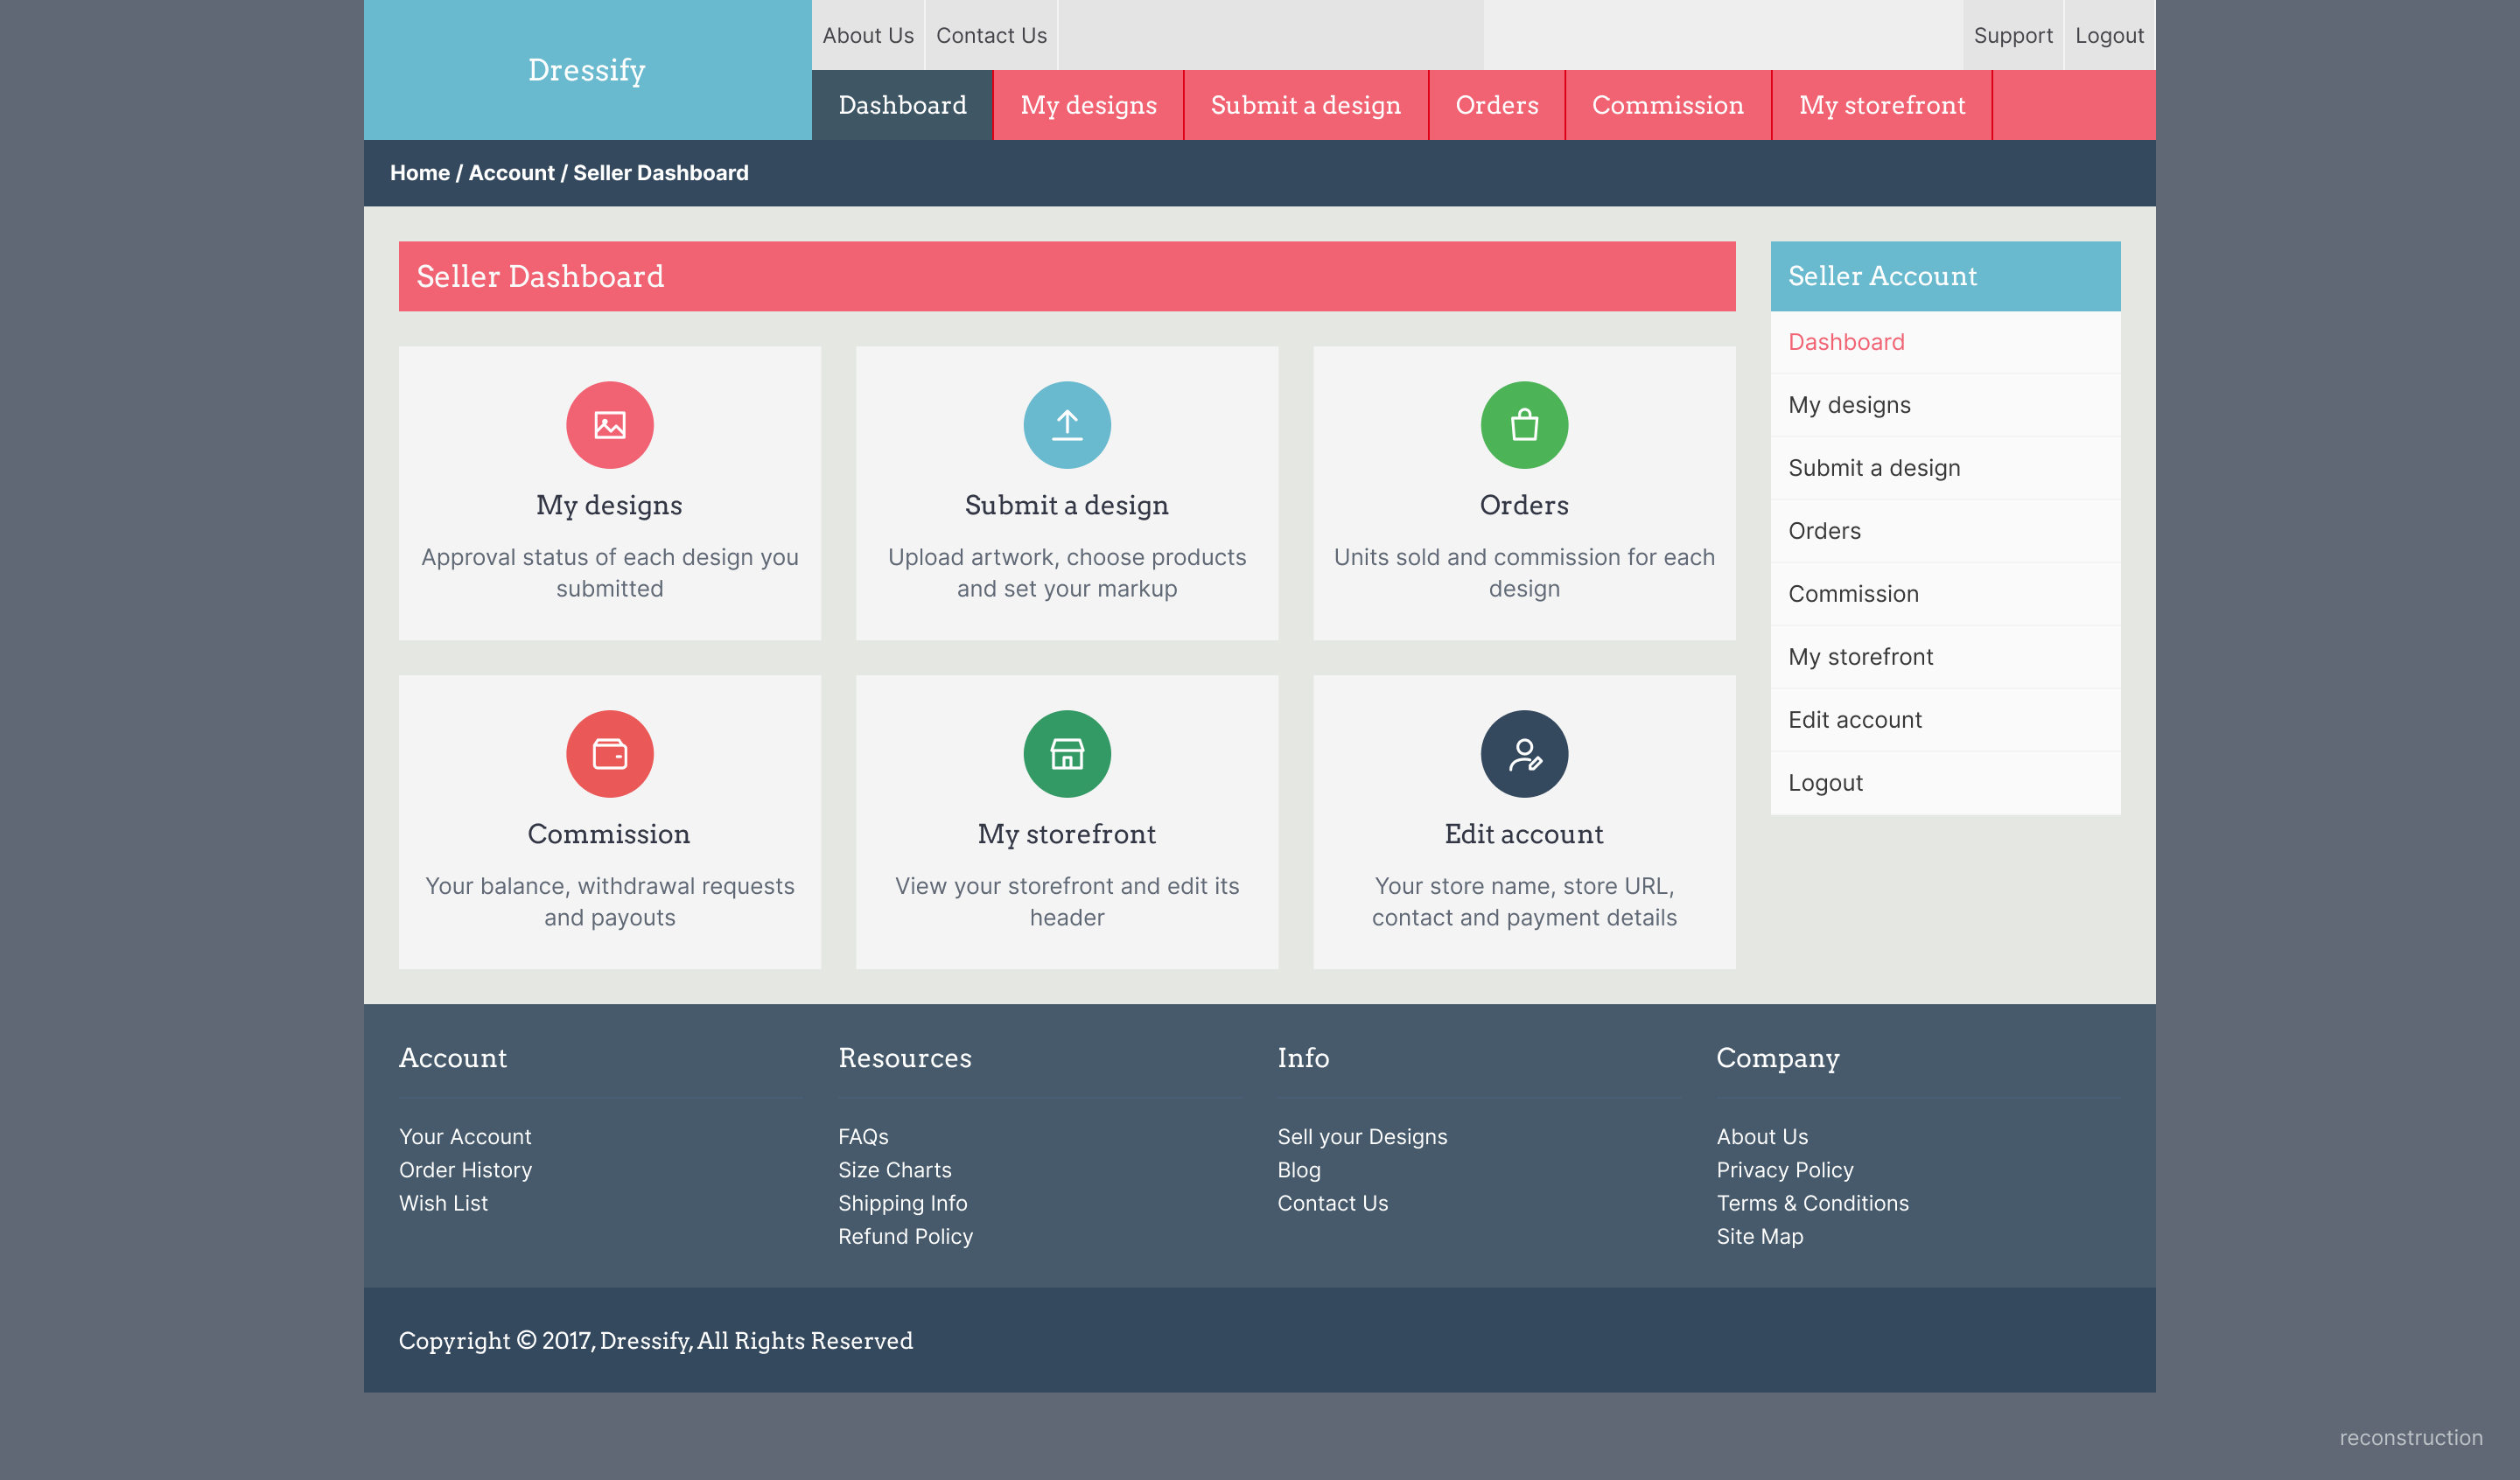Open Shipping Info footer link
The width and height of the screenshot is (2520, 1480).
pos(903,1203)
